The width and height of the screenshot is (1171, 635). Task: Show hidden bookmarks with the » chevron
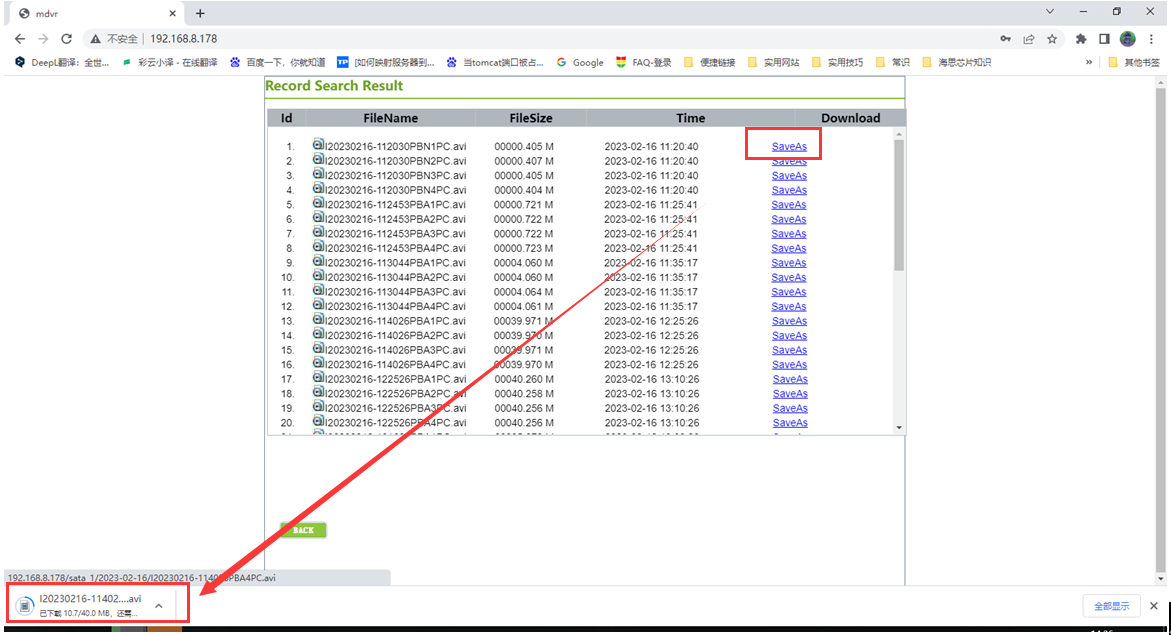click(x=1089, y=63)
